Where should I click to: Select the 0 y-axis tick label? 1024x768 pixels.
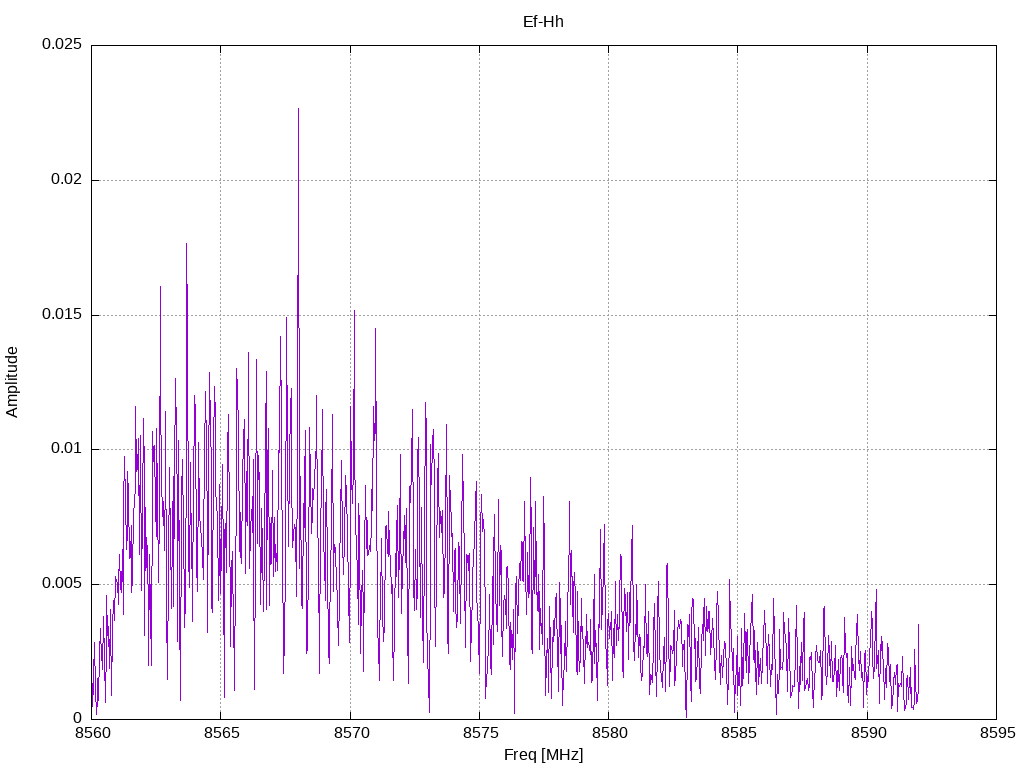click(x=78, y=718)
